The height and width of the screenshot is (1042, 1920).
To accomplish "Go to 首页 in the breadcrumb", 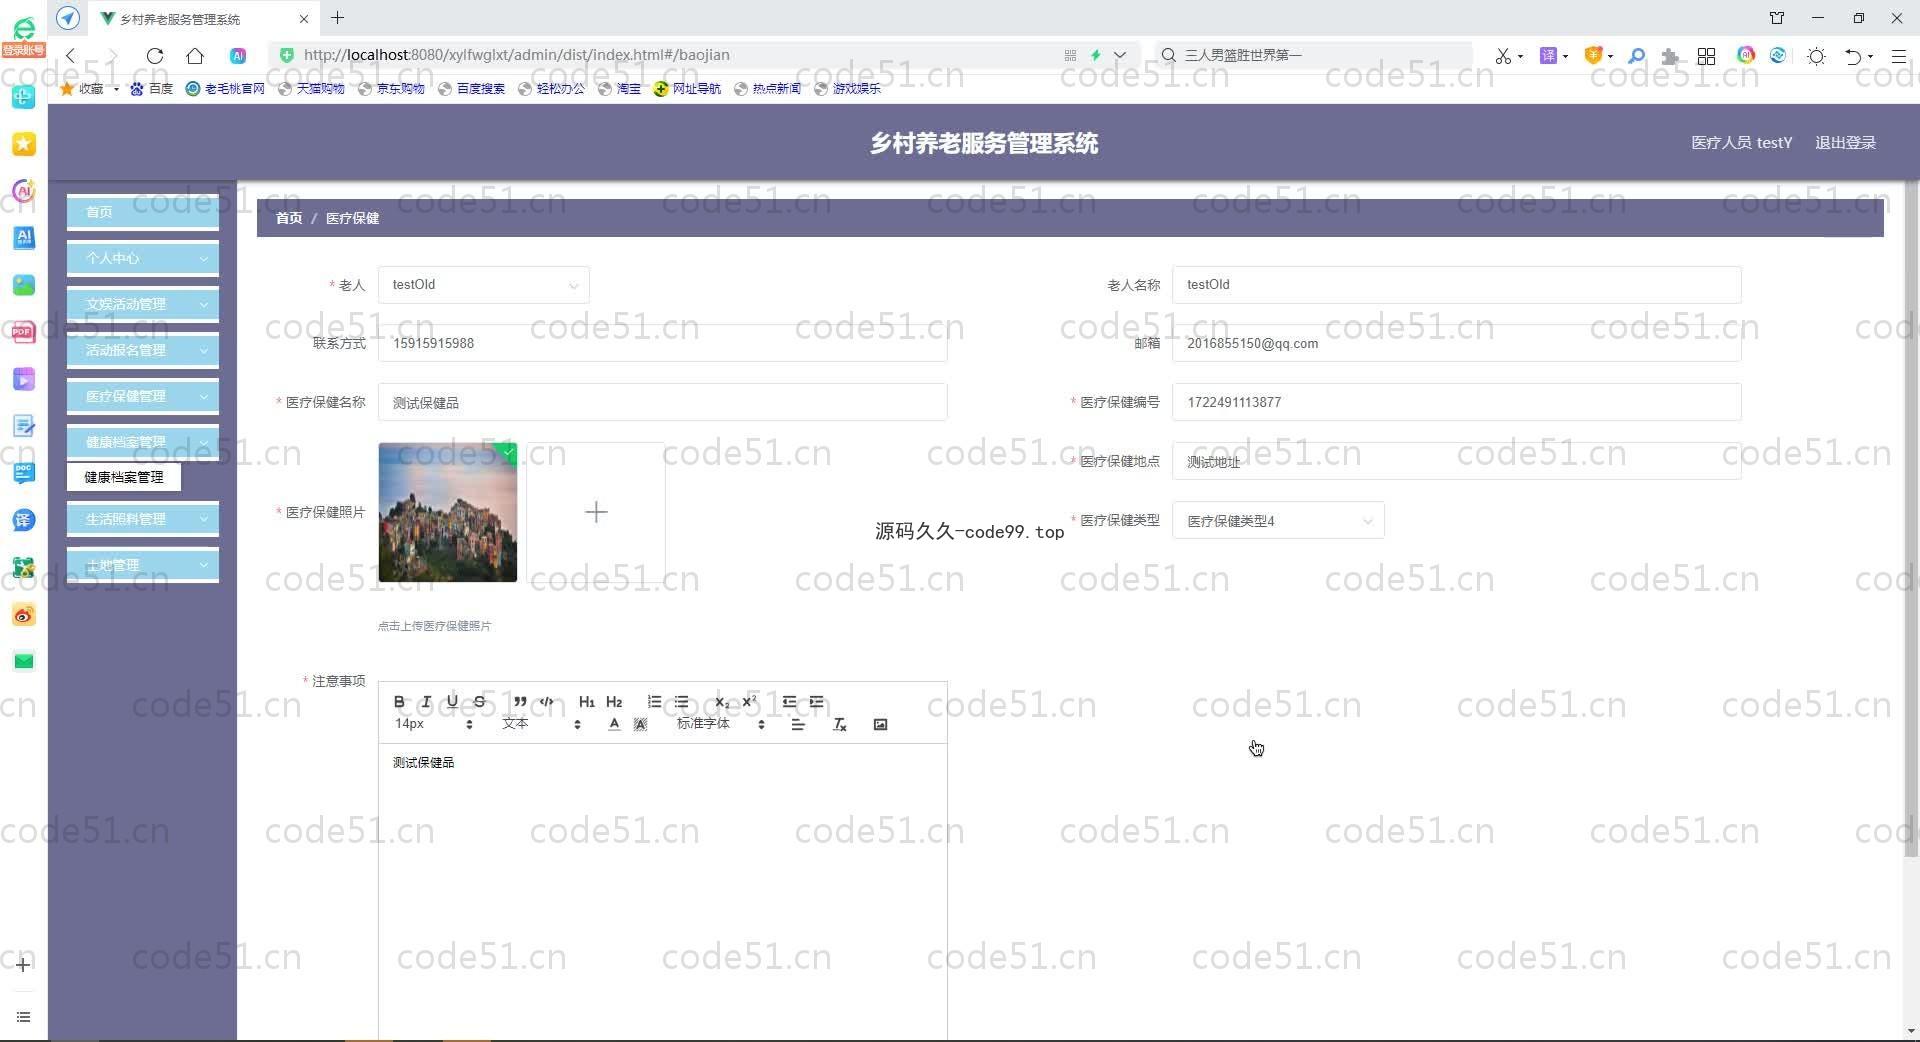I will point(289,218).
